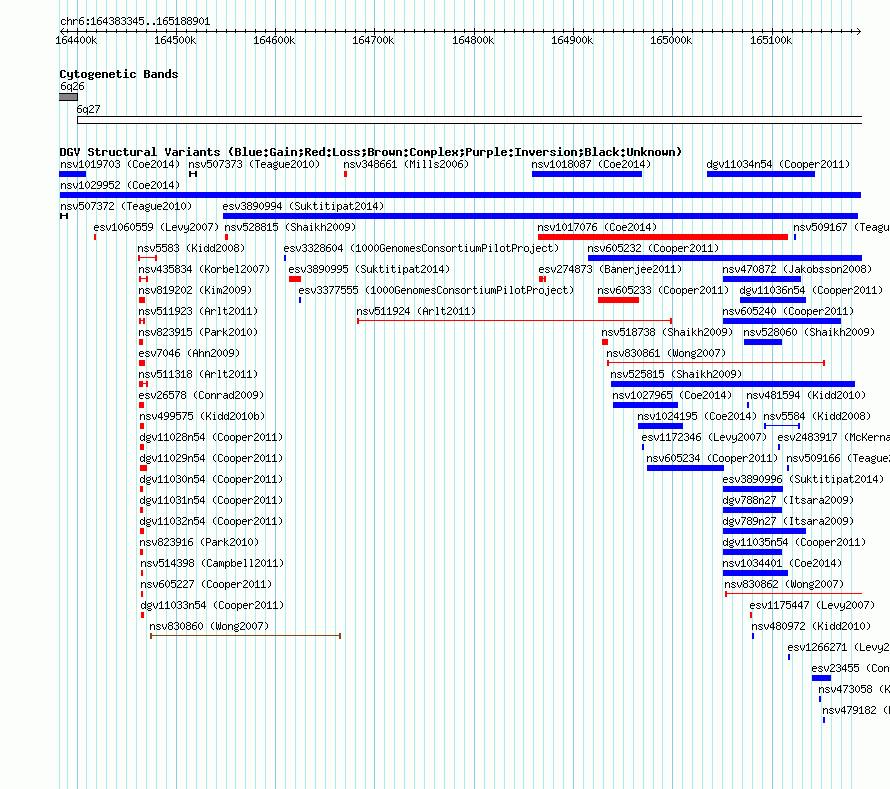Click the nsv1019703 (Coe2014) label
890x789 pixels.
pyautogui.click(x=120, y=164)
